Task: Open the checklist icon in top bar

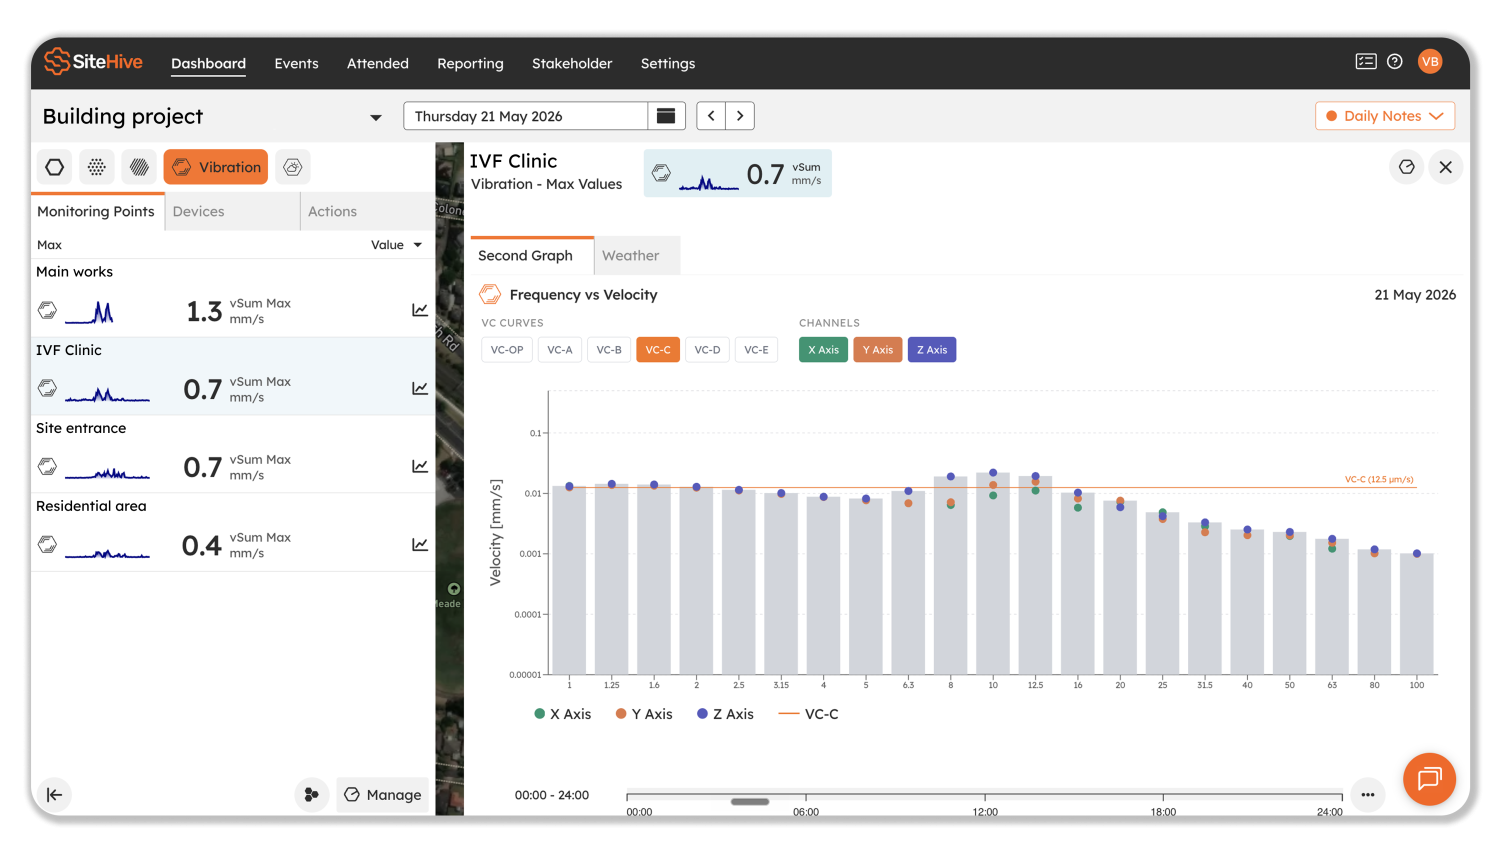Action: click(x=1366, y=62)
